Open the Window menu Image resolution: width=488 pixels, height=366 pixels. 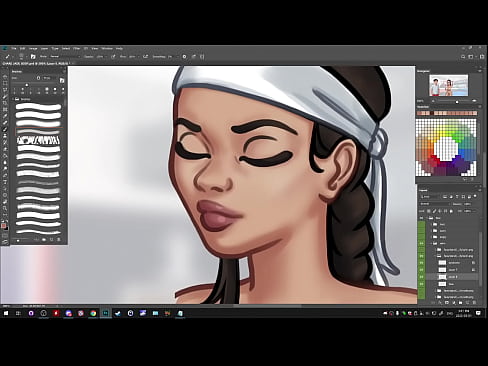pyautogui.click(x=107, y=48)
